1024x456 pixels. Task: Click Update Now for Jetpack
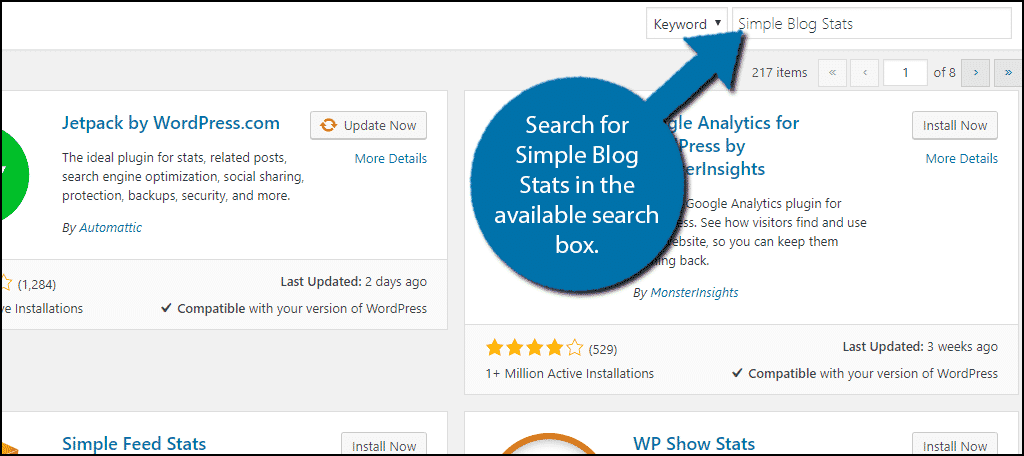click(368, 125)
